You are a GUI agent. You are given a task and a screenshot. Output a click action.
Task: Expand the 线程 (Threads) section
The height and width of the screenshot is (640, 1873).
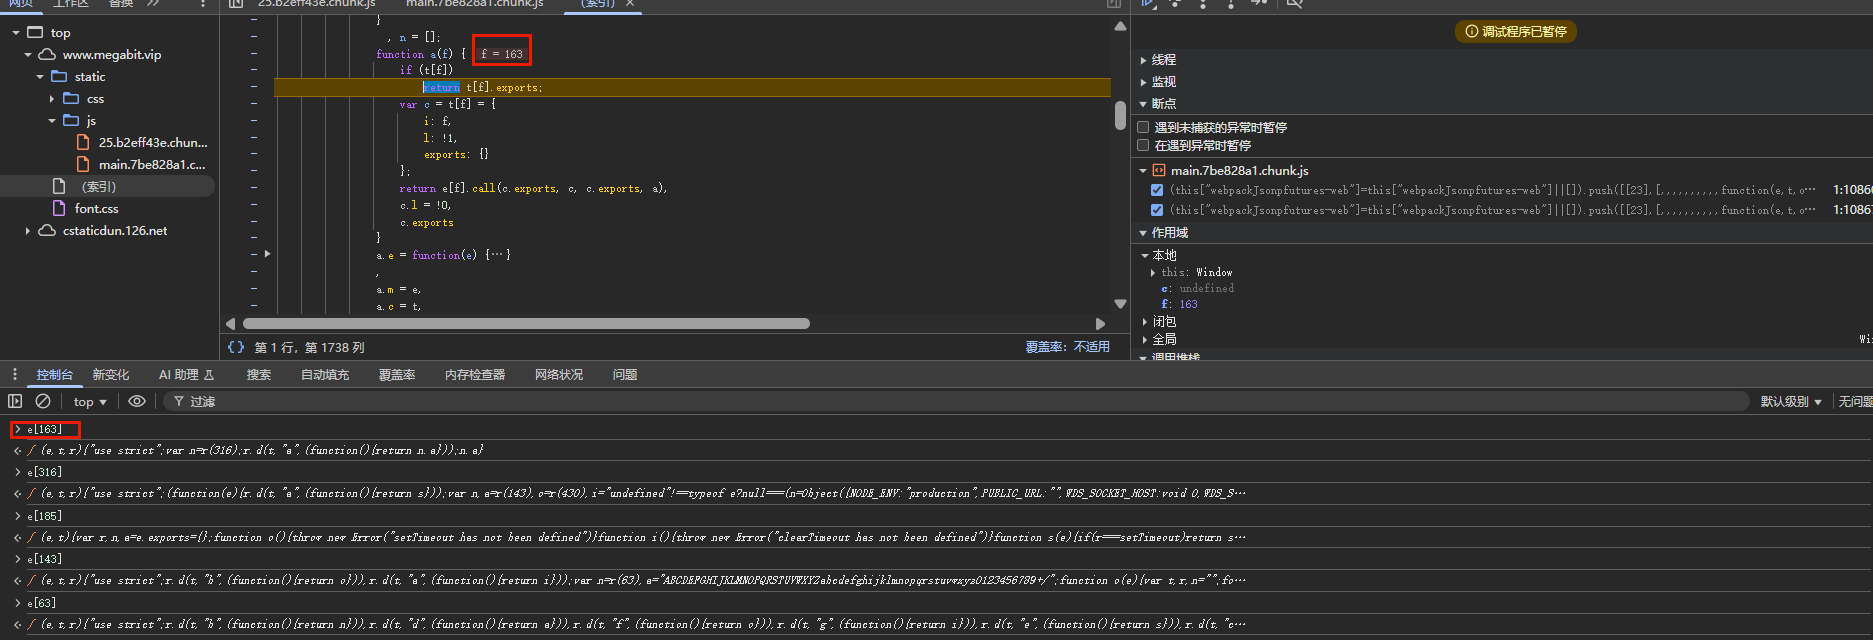tap(1144, 60)
